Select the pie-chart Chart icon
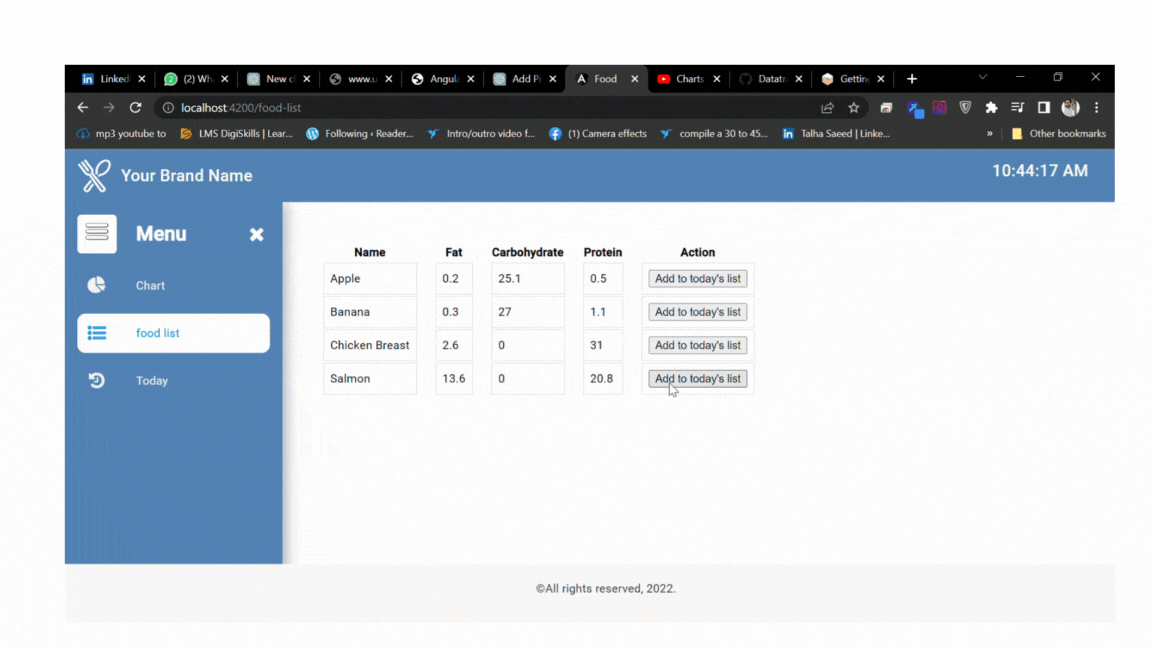Screen dimensions: 1152x648 96,285
